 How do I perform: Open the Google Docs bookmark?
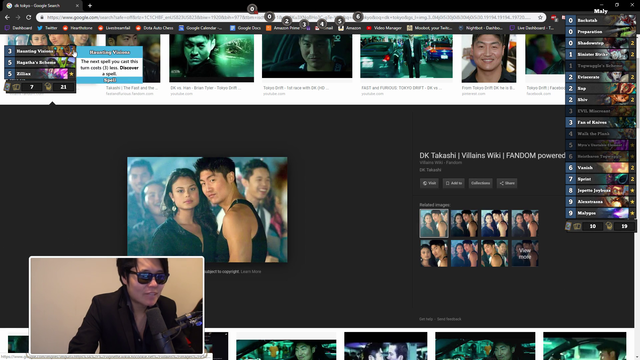pos(245,28)
